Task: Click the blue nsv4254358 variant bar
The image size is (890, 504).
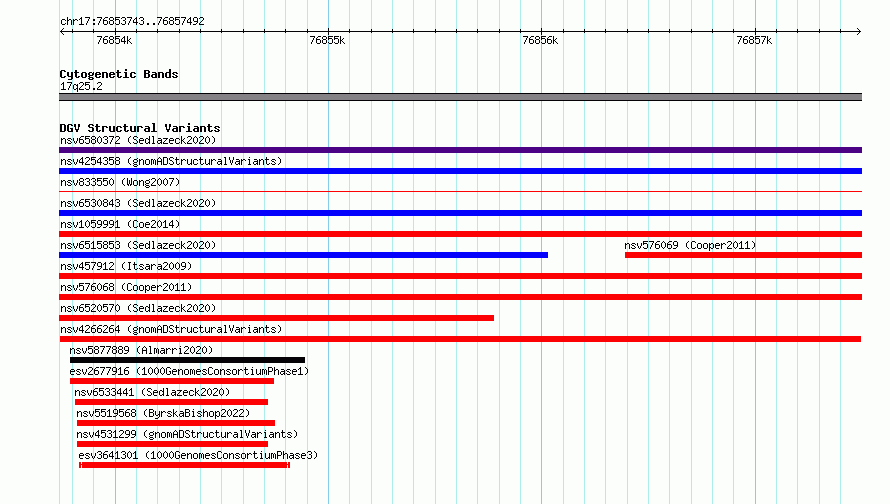Action: [x=460, y=171]
